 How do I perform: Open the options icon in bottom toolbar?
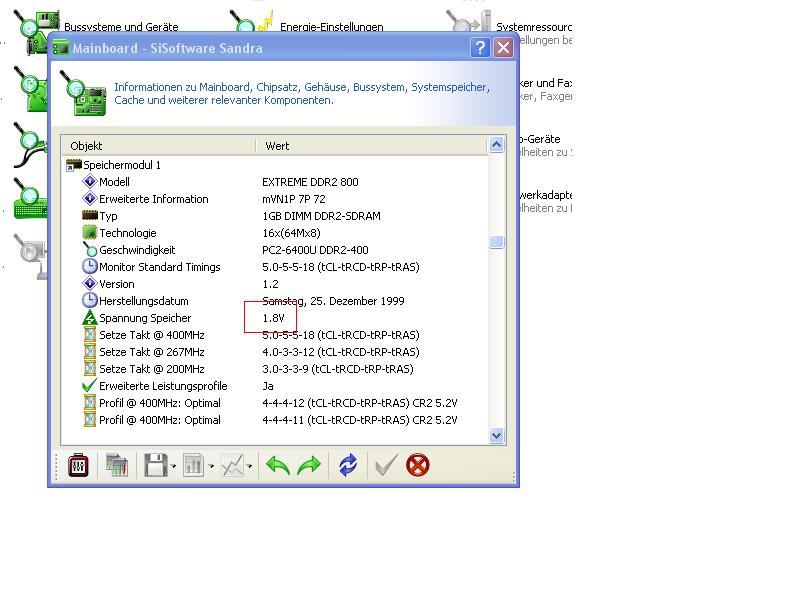pyautogui.click(x=78, y=465)
